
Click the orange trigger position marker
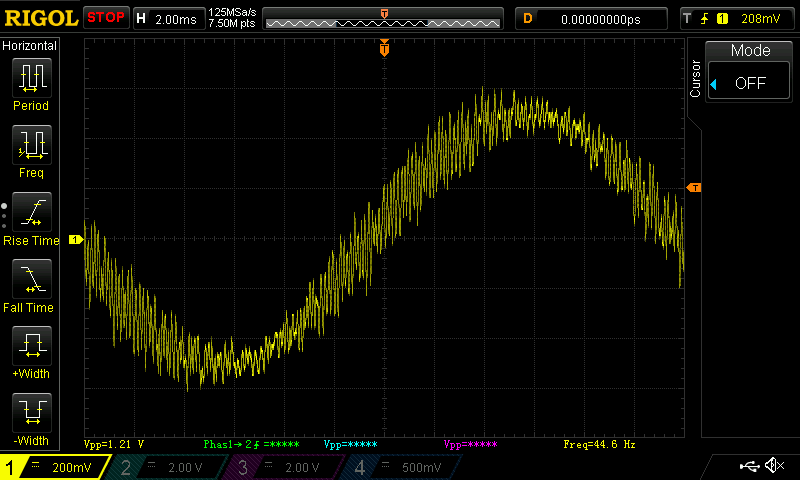[384, 48]
